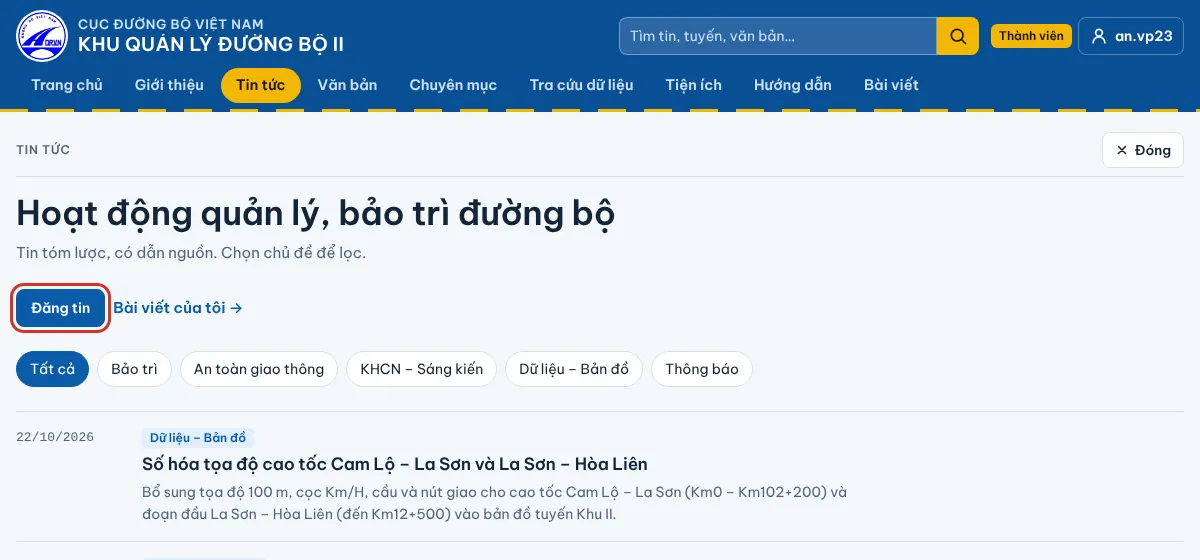Screen dimensions: 1200x560
Task: Focus the Tìm tin, tuyến, văn bản search field
Action: 778,36
